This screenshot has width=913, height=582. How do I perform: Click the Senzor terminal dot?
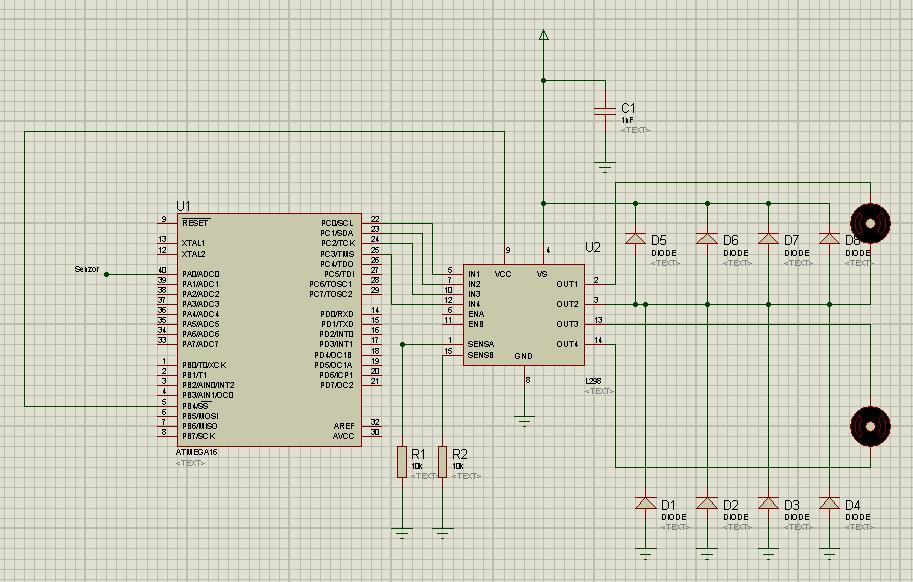point(107,274)
